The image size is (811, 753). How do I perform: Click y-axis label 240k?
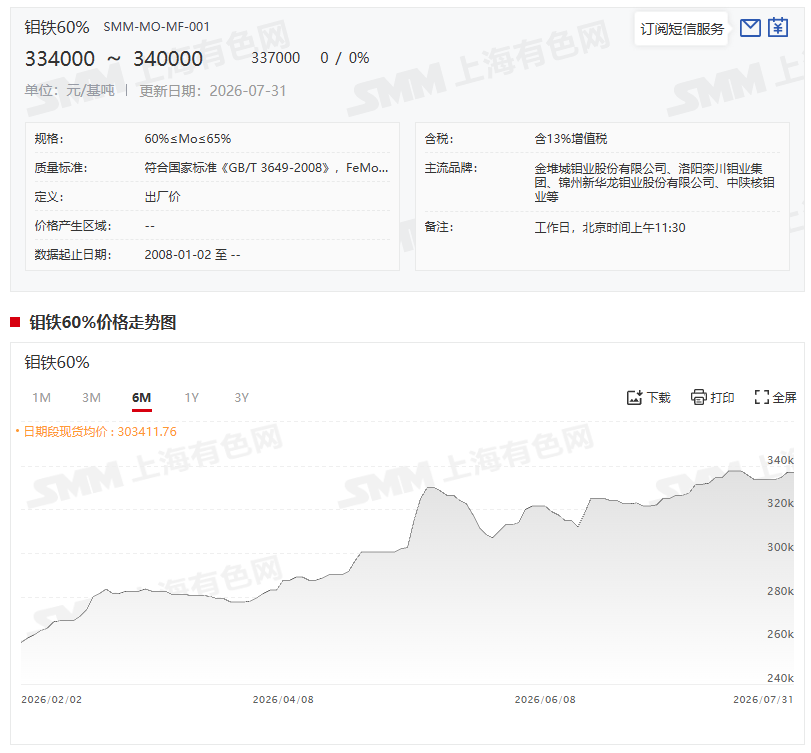(780, 677)
